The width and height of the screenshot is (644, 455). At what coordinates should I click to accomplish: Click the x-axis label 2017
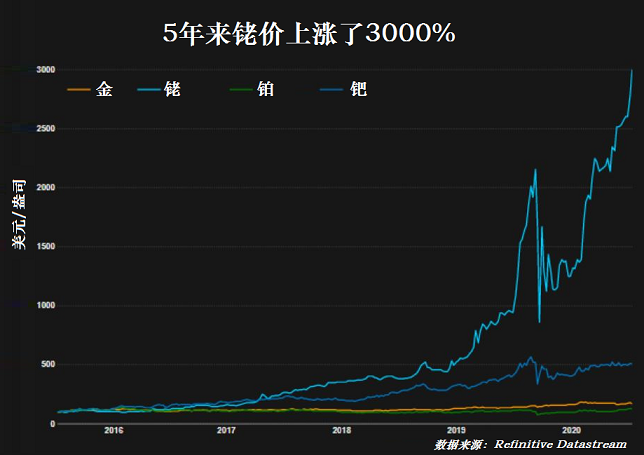click(x=226, y=430)
